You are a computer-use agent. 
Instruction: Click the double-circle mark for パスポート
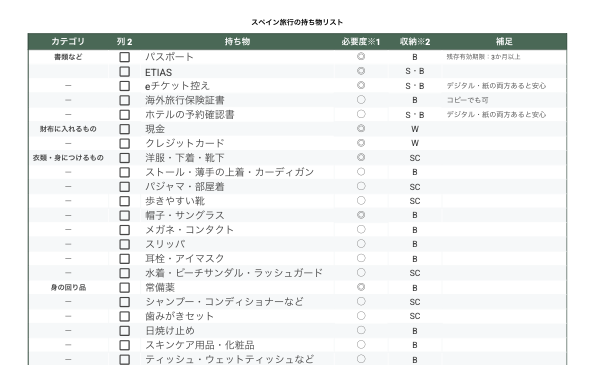tap(361, 57)
